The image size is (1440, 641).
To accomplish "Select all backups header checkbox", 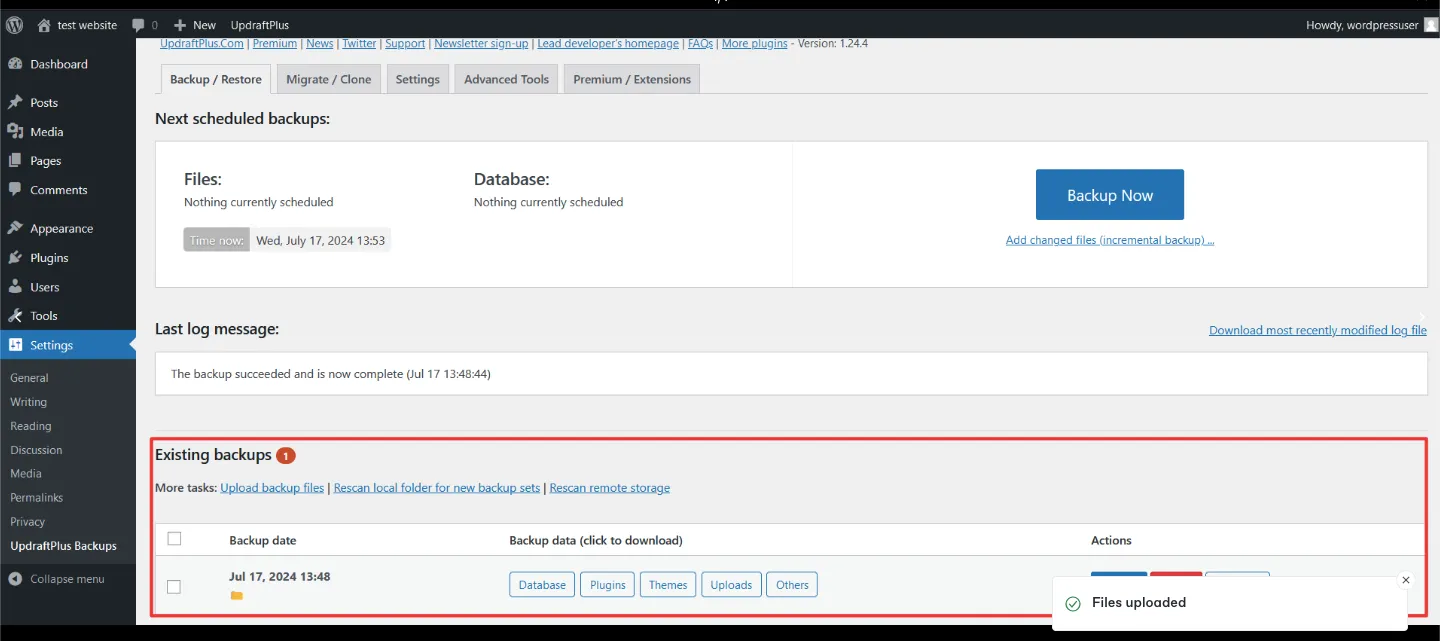I will (x=174, y=539).
